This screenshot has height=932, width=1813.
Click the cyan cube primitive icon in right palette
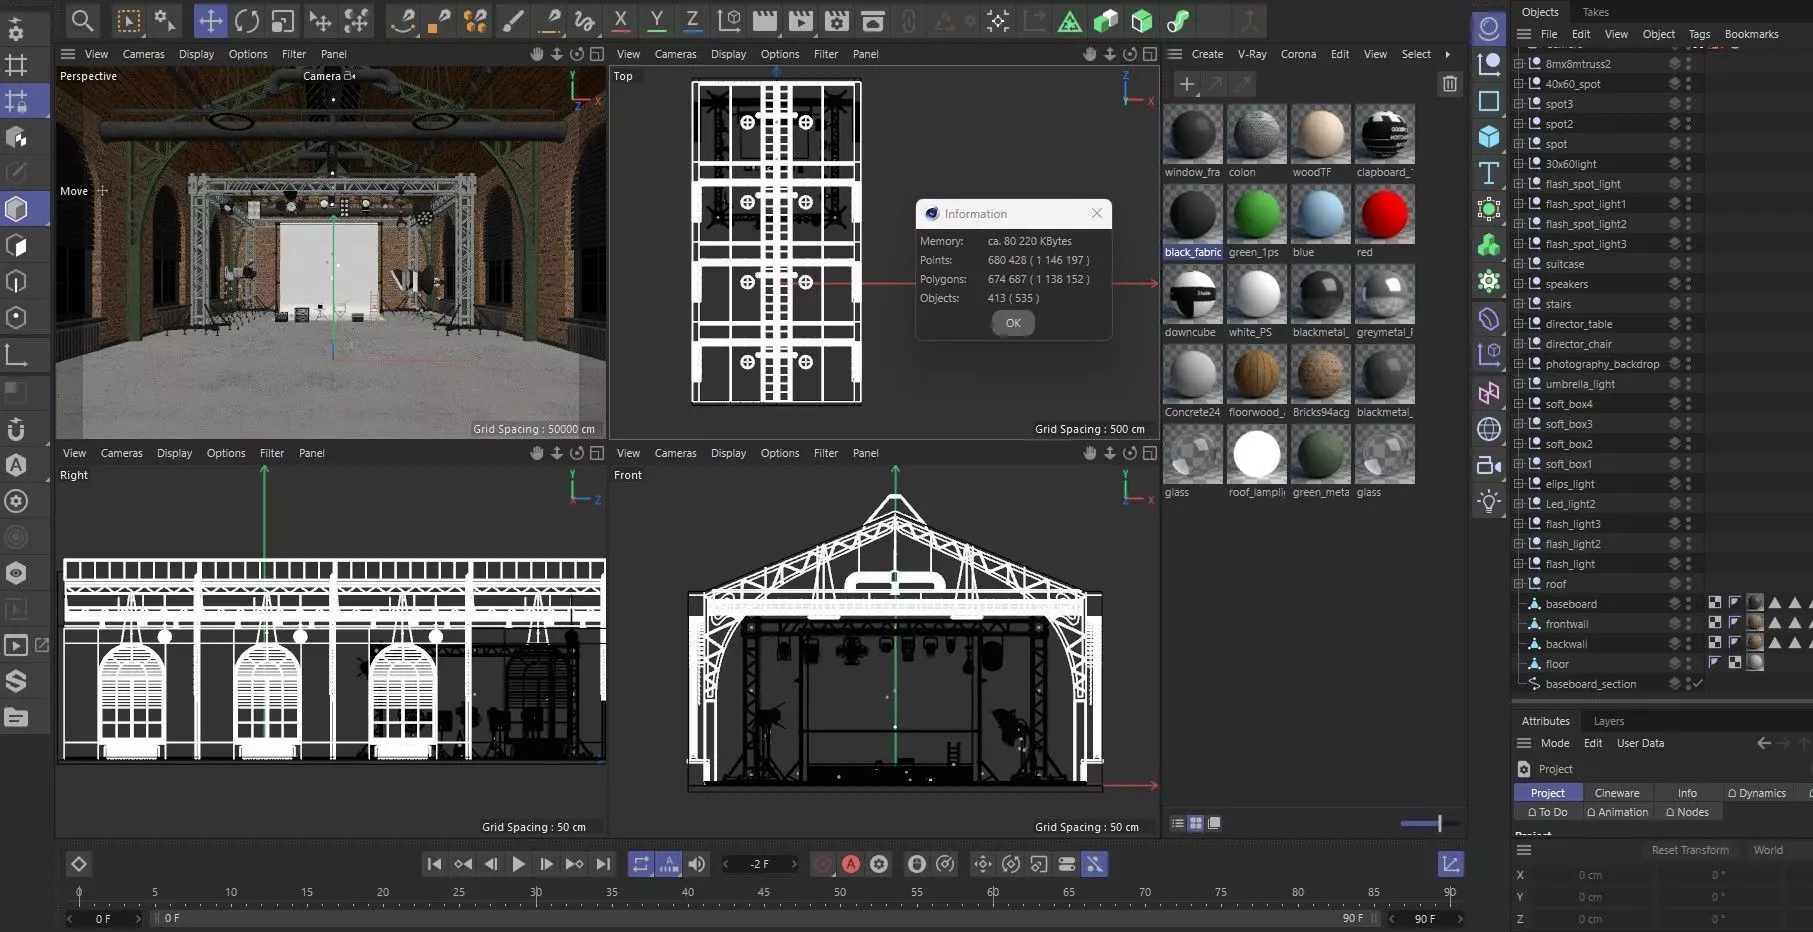click(x=1489, y=137)
